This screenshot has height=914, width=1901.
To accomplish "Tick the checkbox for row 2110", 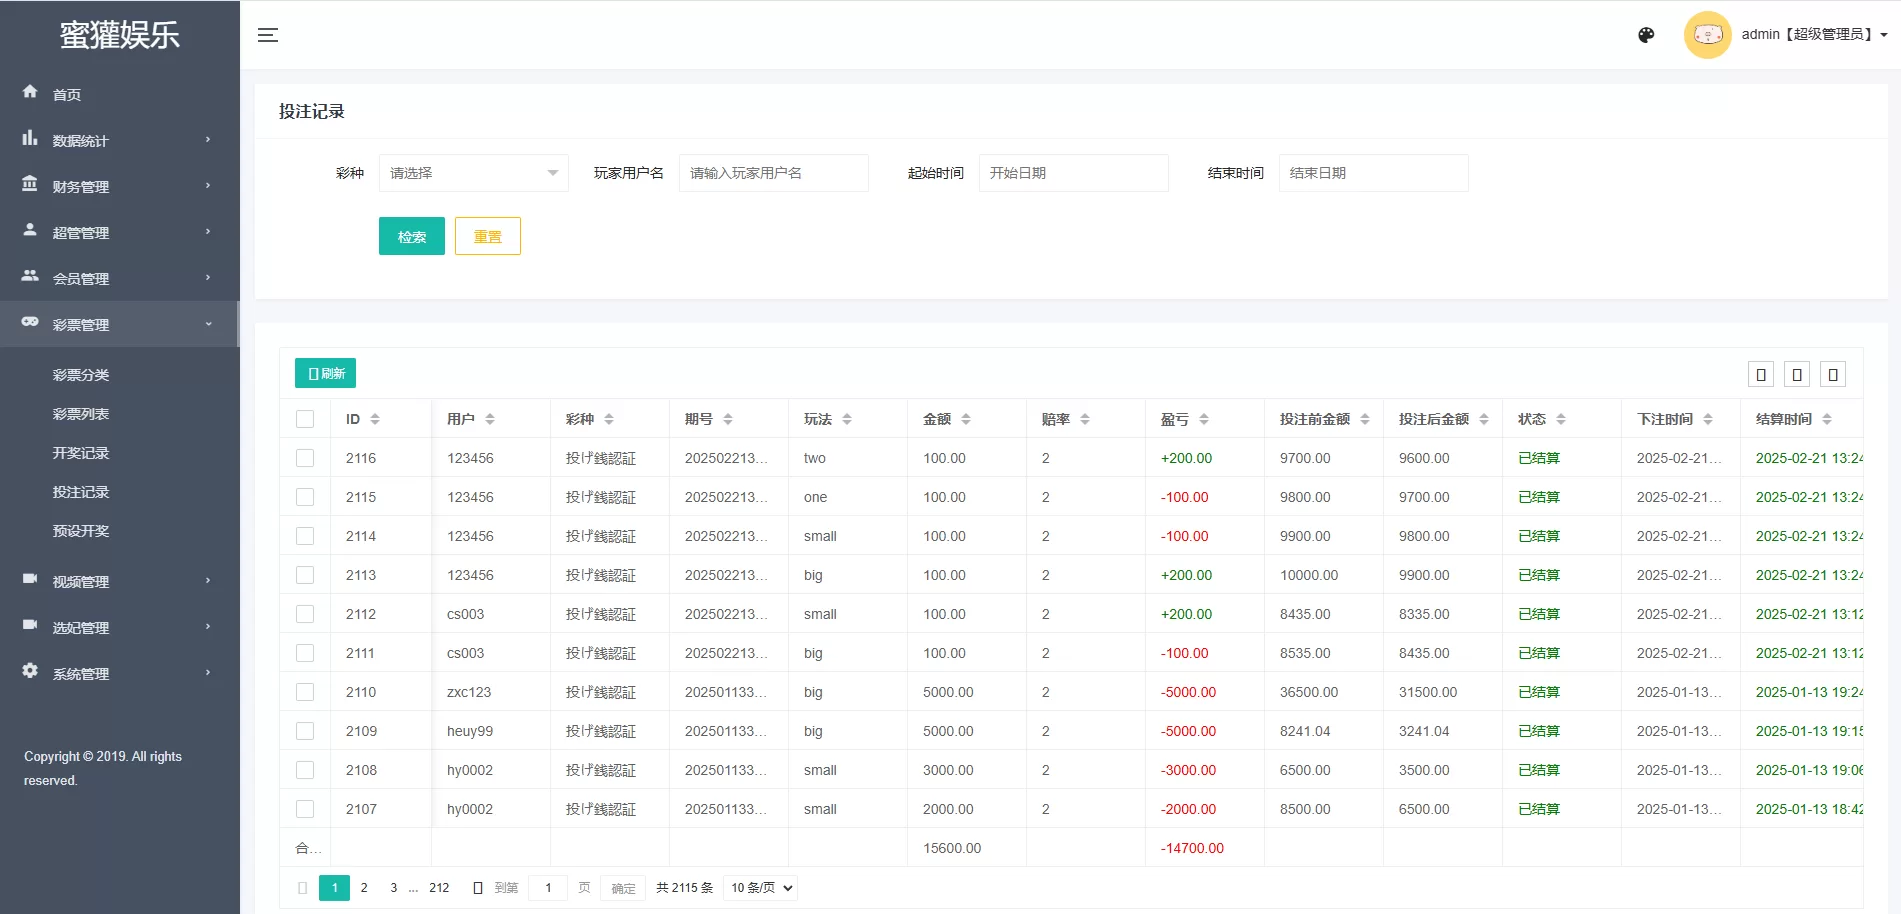I will click(x=305, y=692).
